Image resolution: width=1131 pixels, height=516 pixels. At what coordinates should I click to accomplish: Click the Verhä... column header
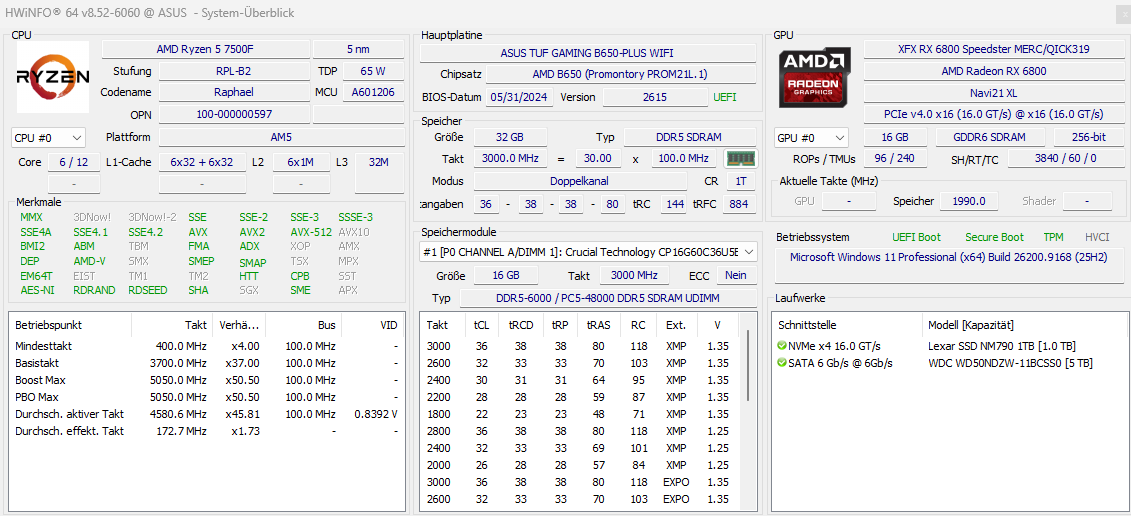pos(237,325)
